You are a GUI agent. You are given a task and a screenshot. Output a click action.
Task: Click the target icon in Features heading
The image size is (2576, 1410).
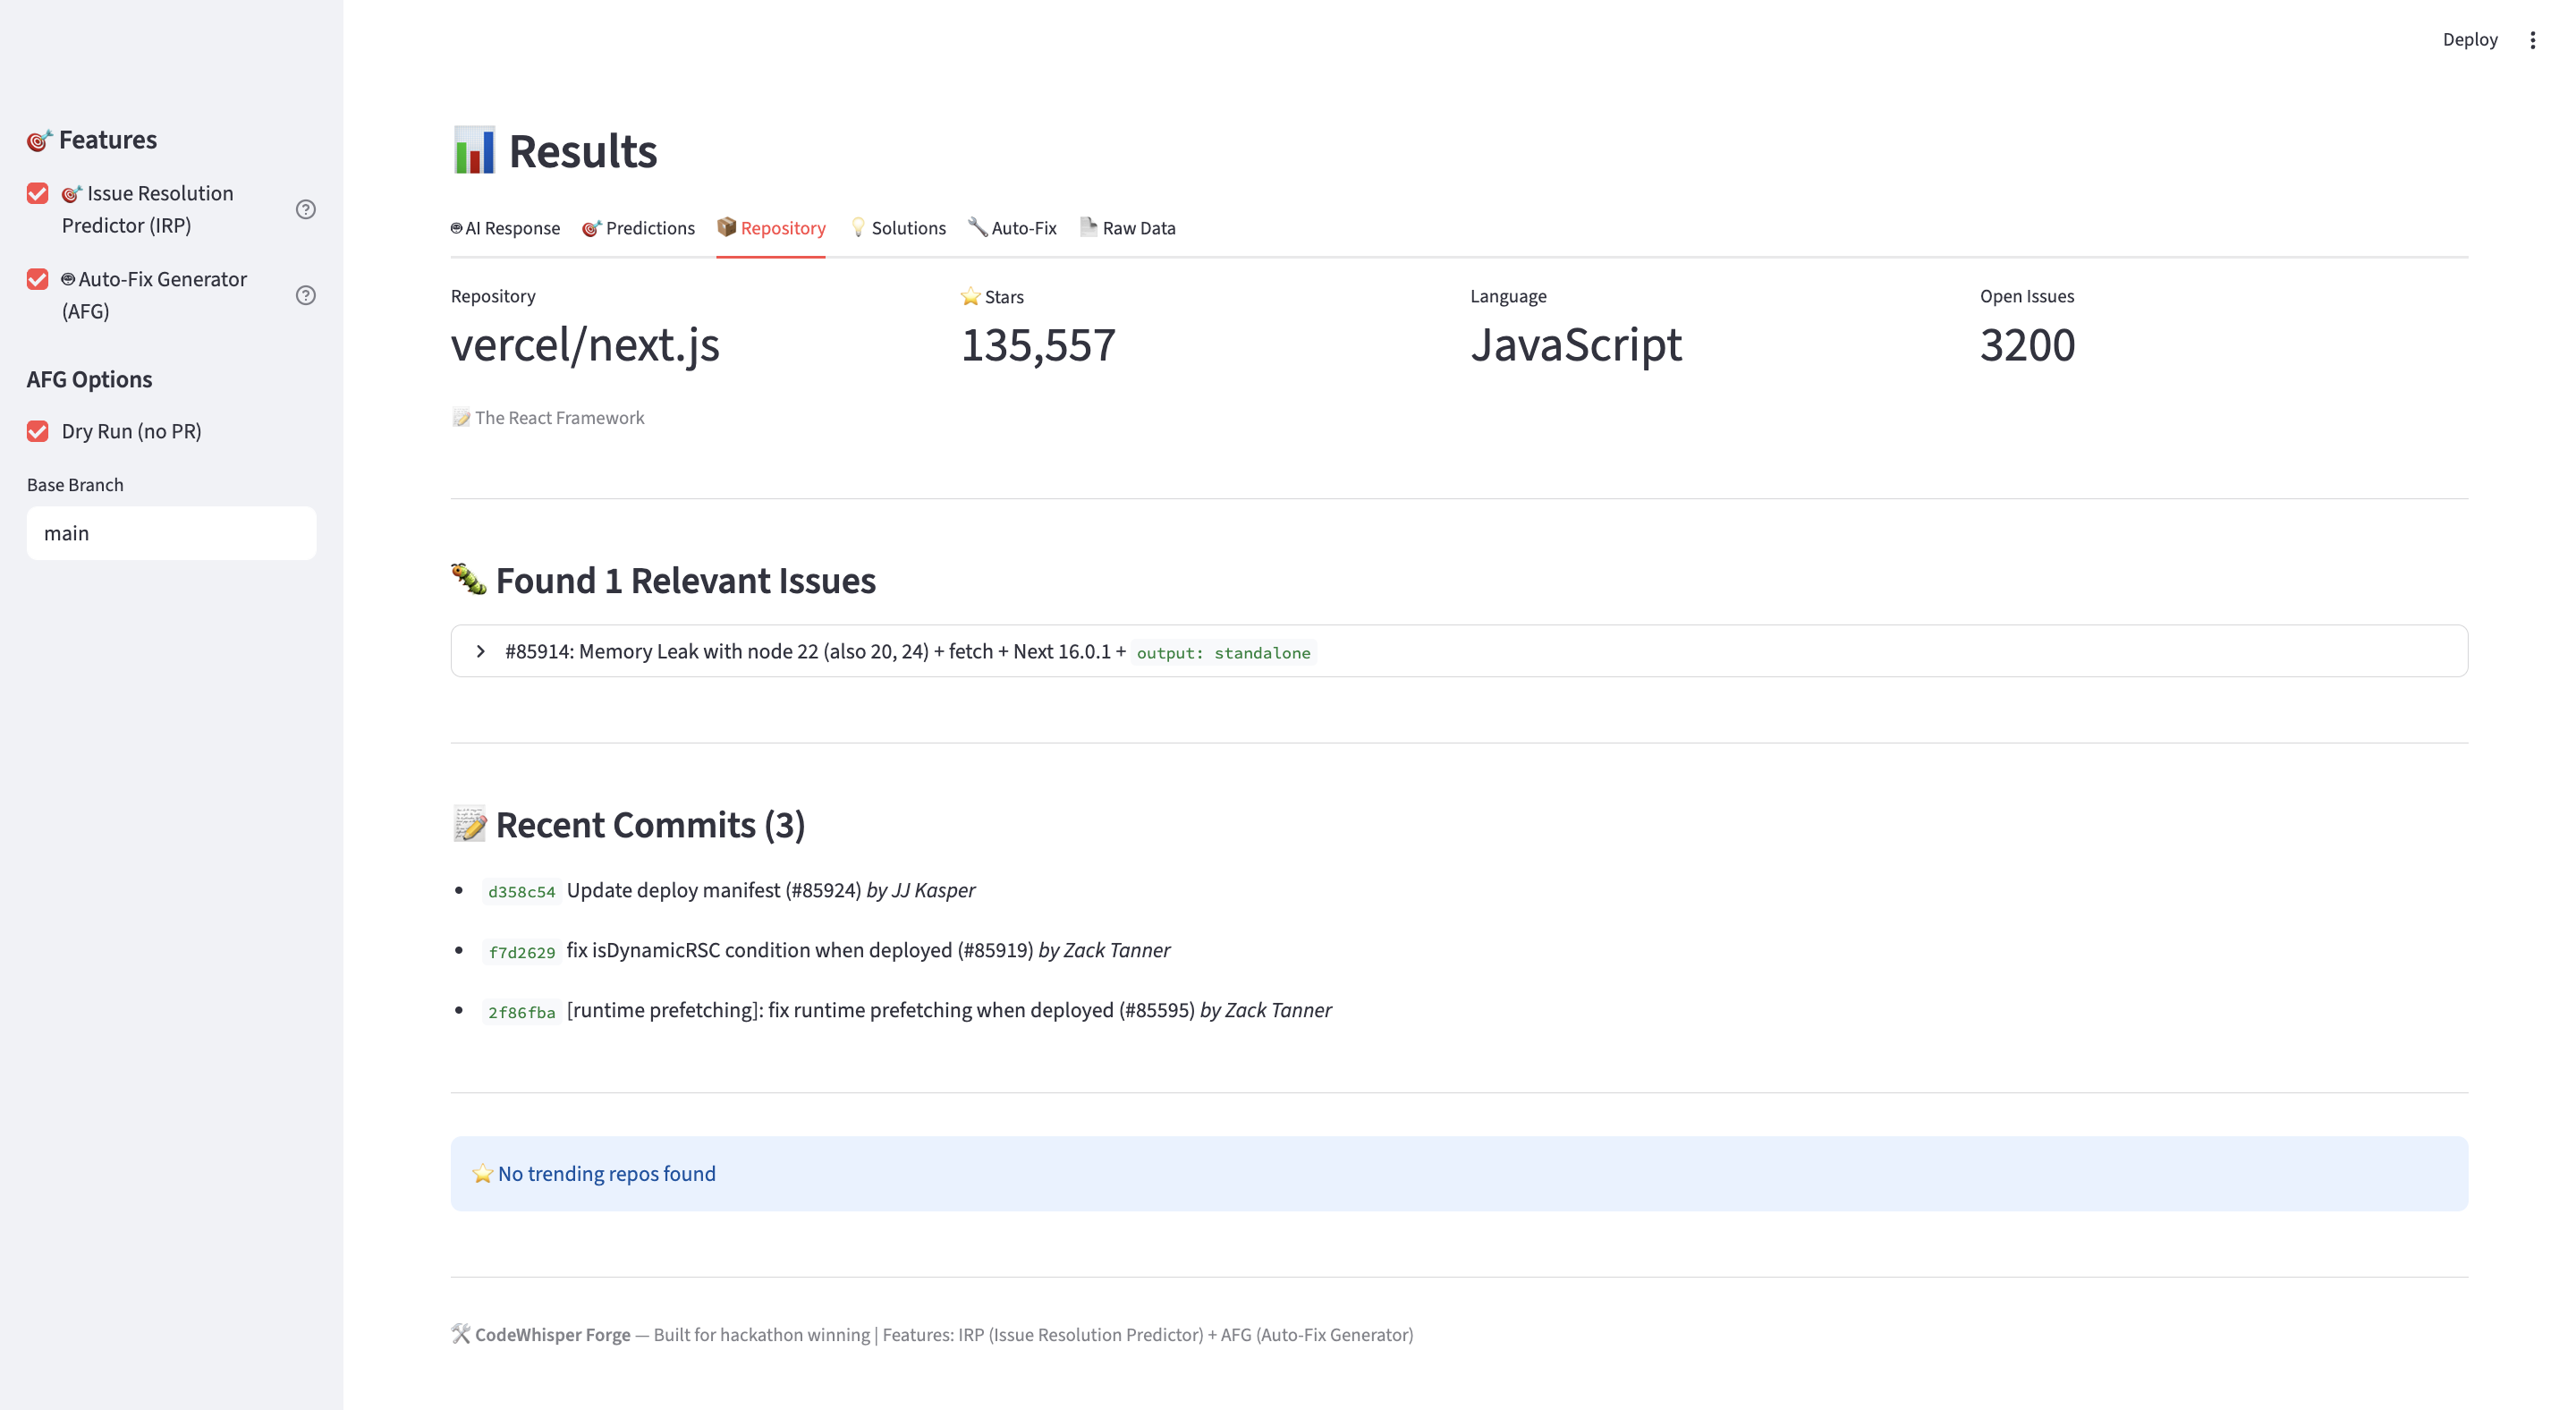click(x=39, y=140)
